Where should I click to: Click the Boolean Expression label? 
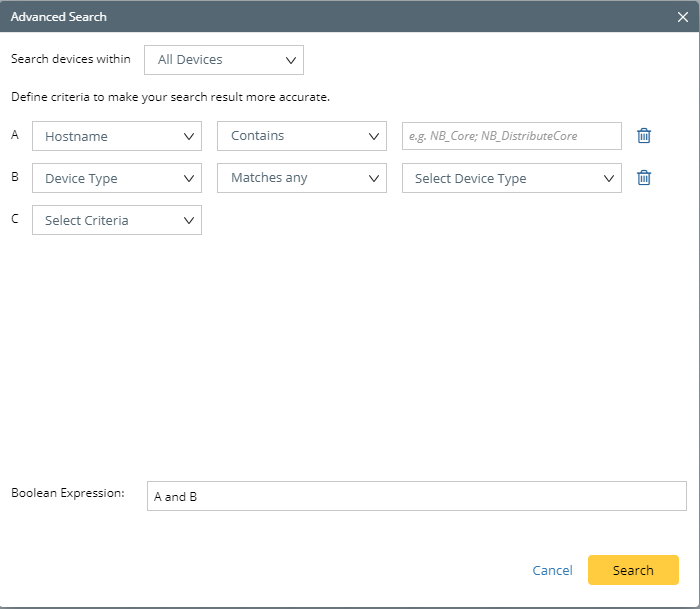tap(67, 493)
